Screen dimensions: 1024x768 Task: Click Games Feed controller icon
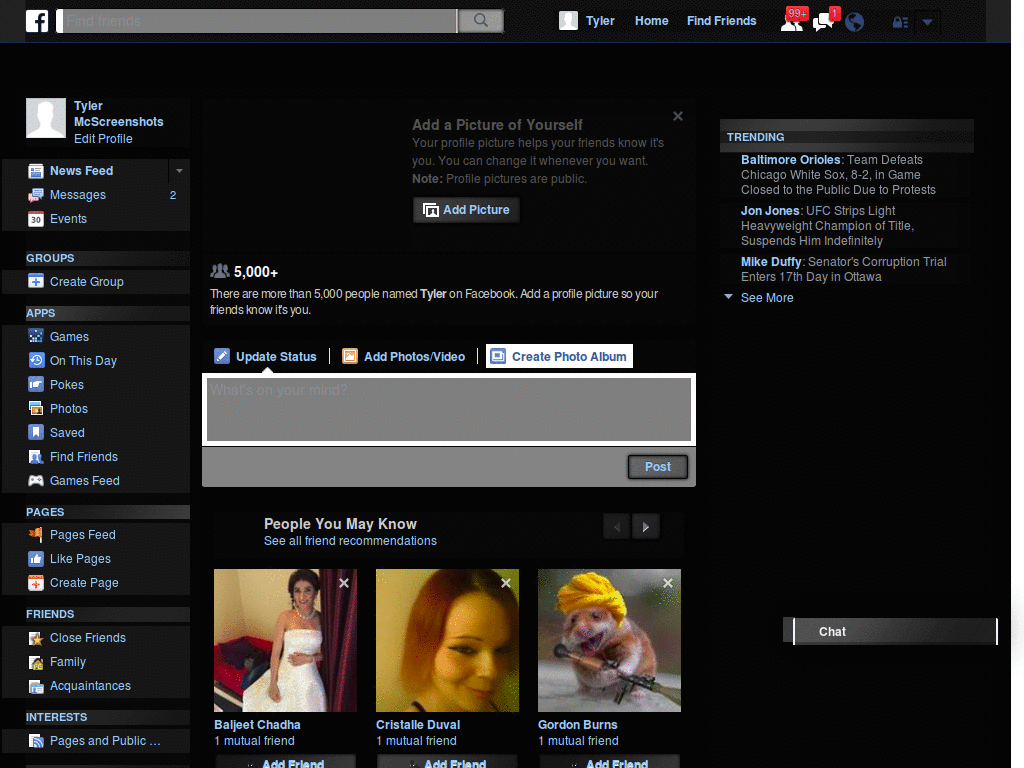tap(36, 481)
